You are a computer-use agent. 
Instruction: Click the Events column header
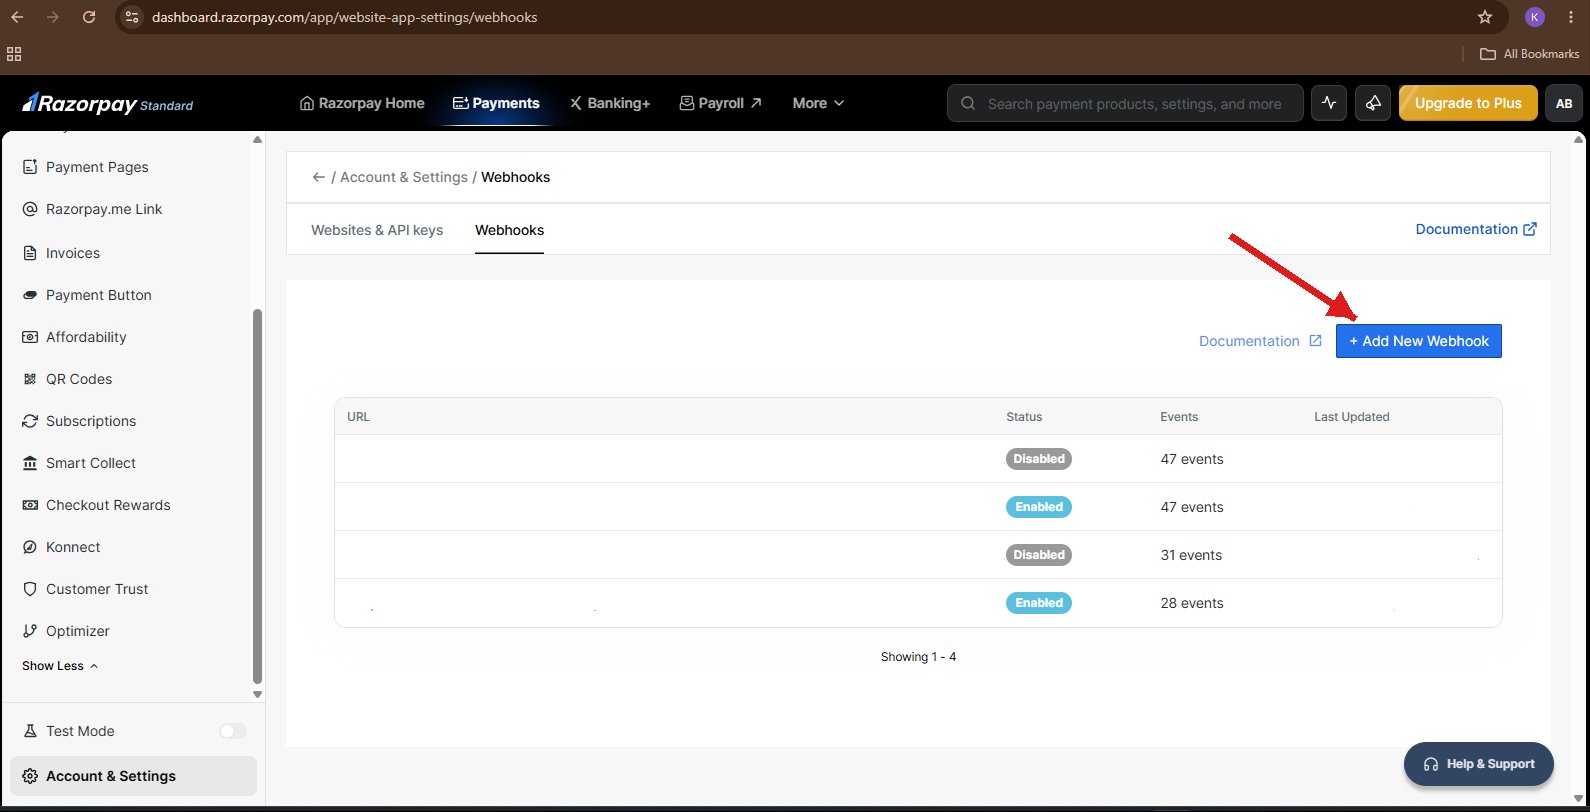coord(1179,417)
